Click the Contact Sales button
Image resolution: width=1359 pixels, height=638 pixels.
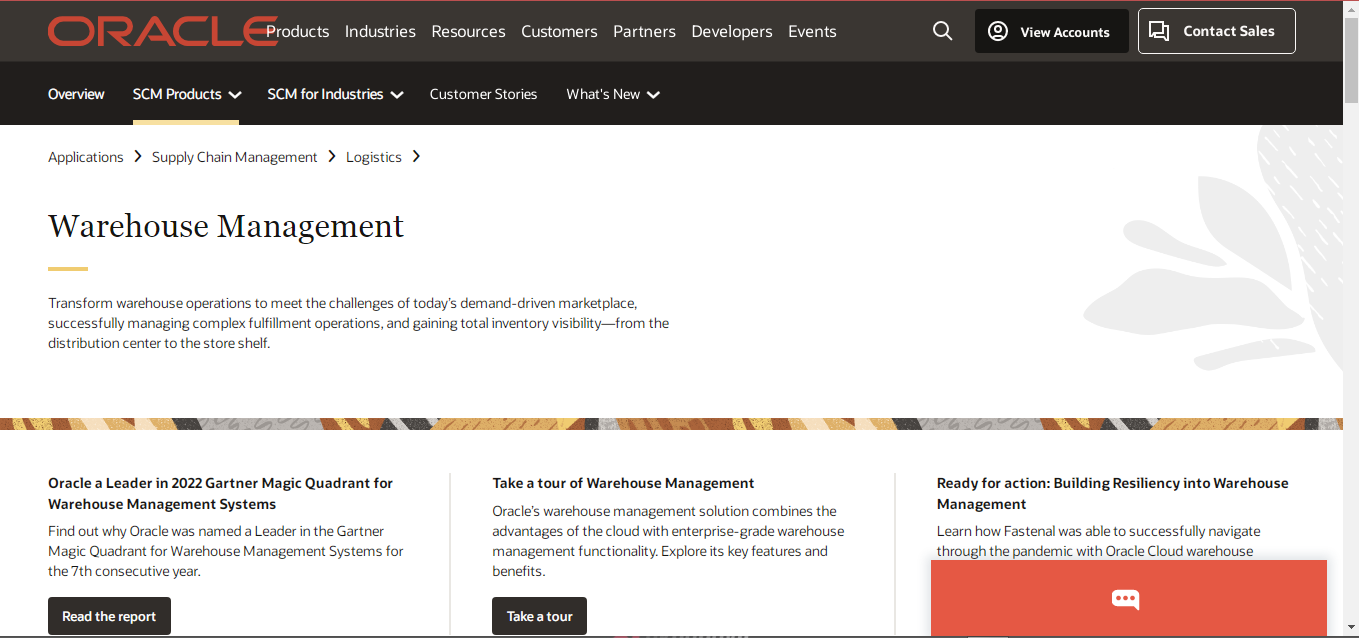click(x=1217, y=31)
